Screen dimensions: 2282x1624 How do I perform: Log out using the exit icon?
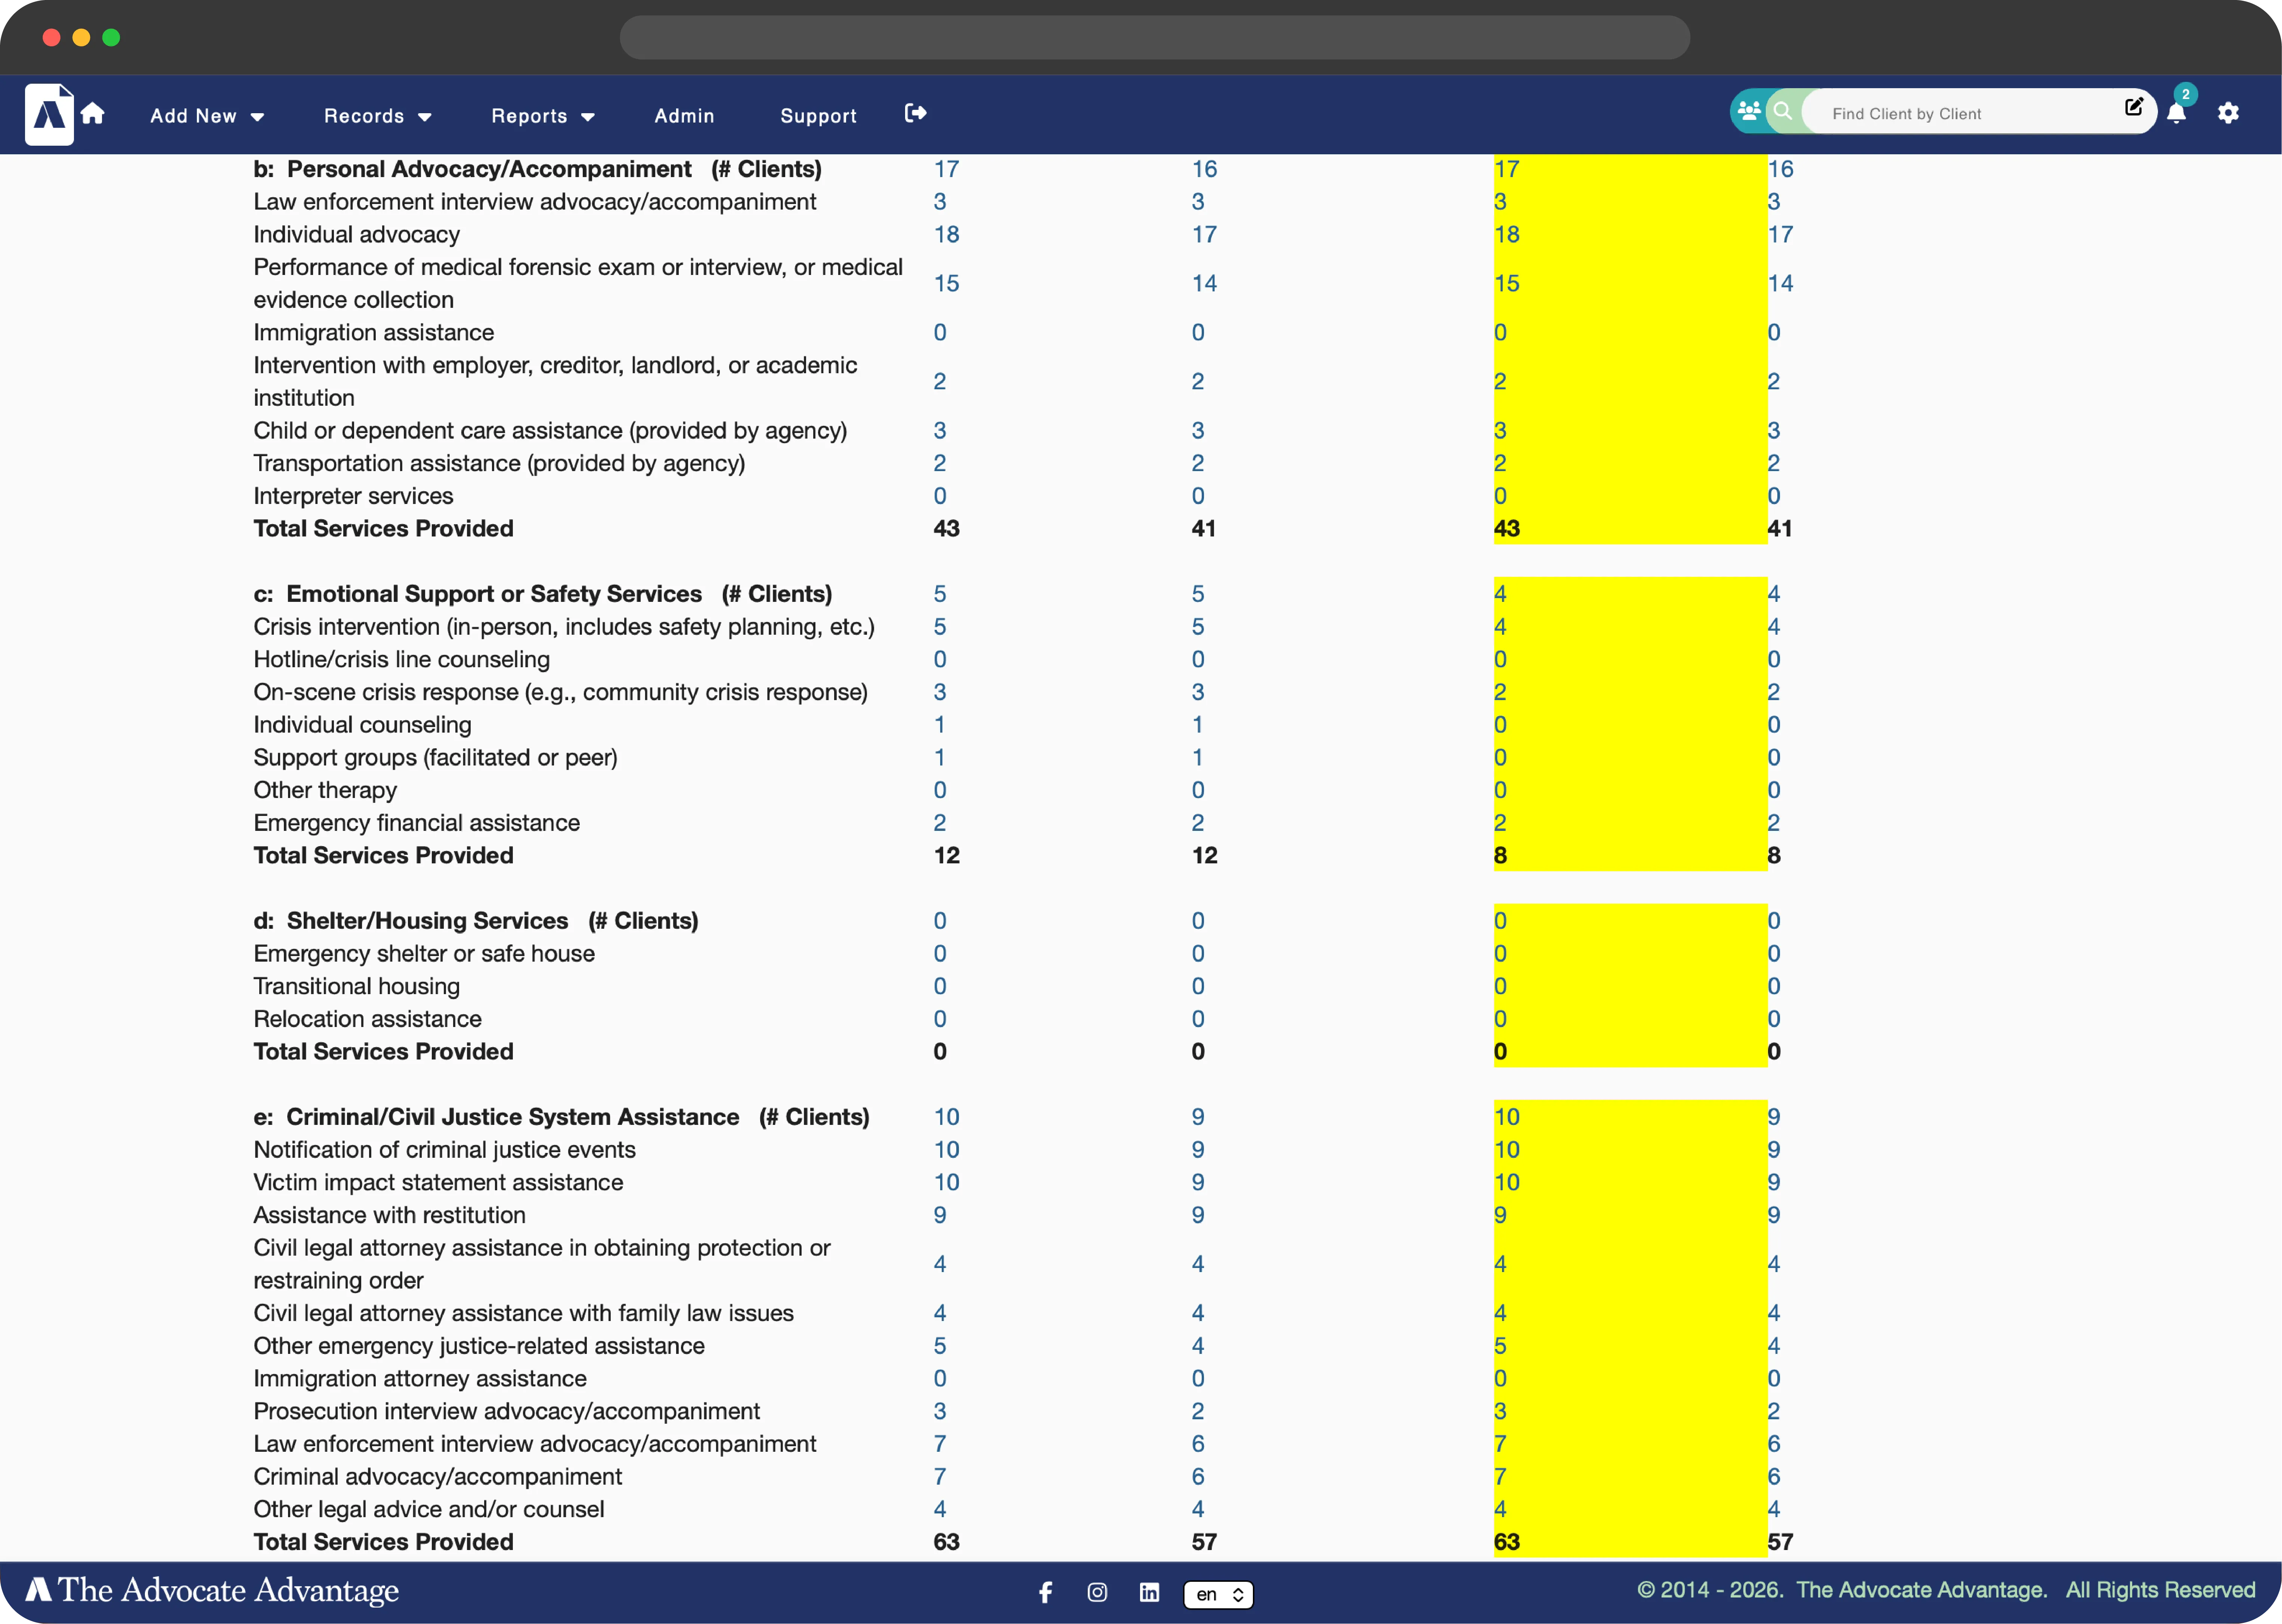pyautogui.click(x=915, y=113)
